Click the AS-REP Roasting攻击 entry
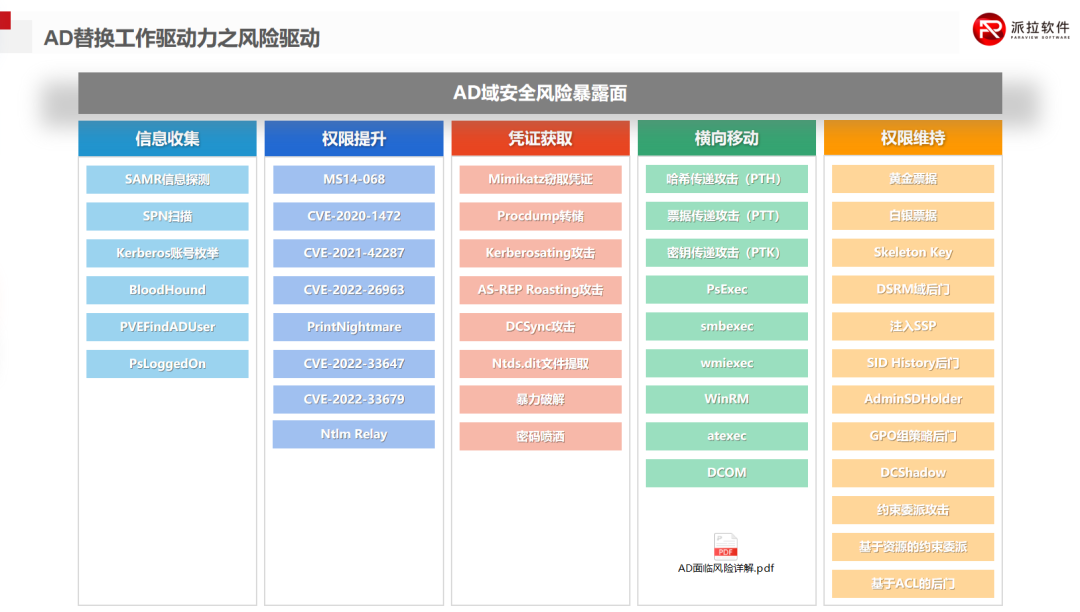 (539, 290)
